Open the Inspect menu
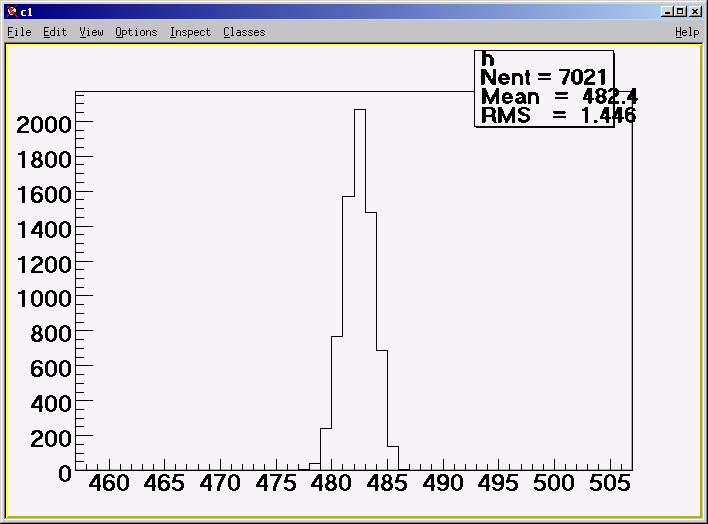This screenshot has height=524, width=708. coord(190,32)
